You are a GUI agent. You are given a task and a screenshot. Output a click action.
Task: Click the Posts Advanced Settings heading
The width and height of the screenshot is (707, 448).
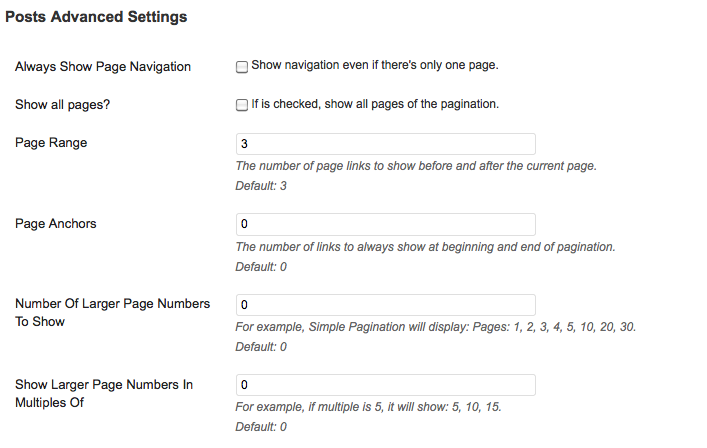tap(96, 17)
